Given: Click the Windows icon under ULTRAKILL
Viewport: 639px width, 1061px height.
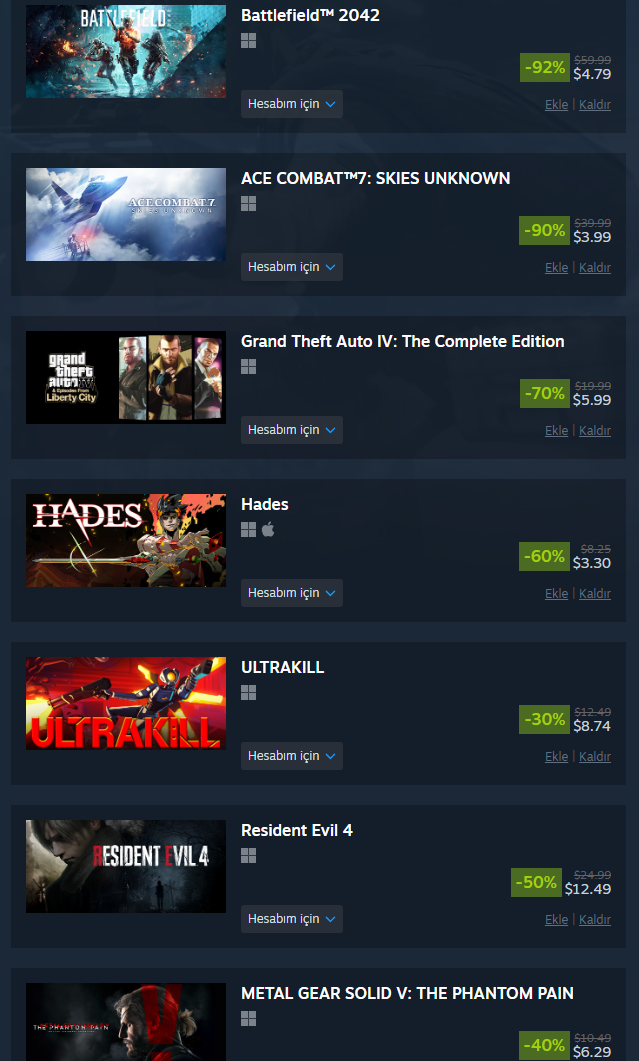Looking at the screenshot, I should pyautogui.click(x=248, y=693).
